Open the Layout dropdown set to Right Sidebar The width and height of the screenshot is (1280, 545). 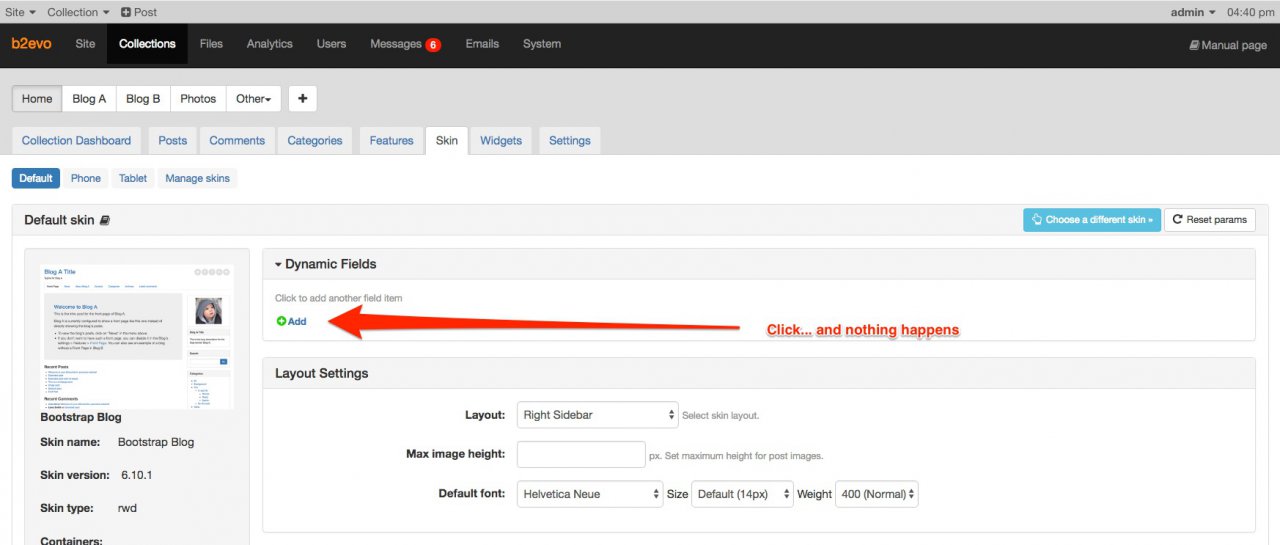[x=598, y=415]
